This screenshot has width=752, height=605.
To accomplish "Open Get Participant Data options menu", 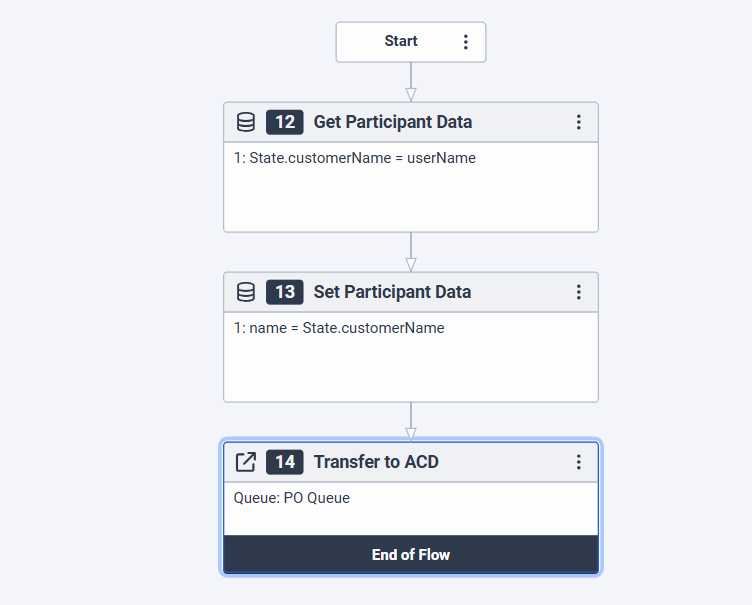I will (578, 122).
